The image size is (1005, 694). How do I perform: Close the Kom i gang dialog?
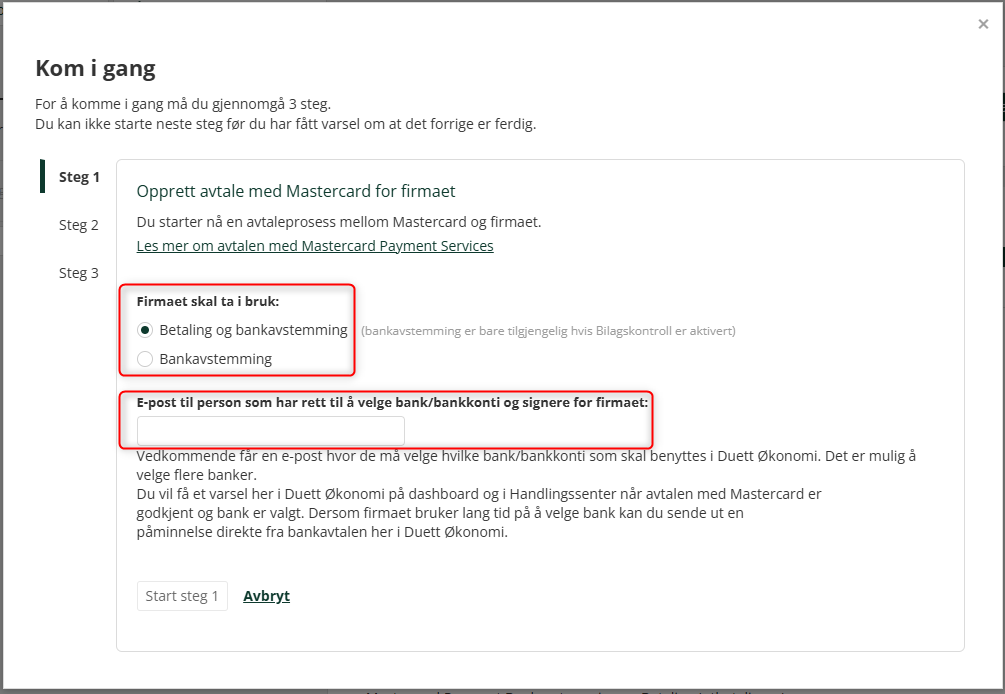click(x=983, y=24)
